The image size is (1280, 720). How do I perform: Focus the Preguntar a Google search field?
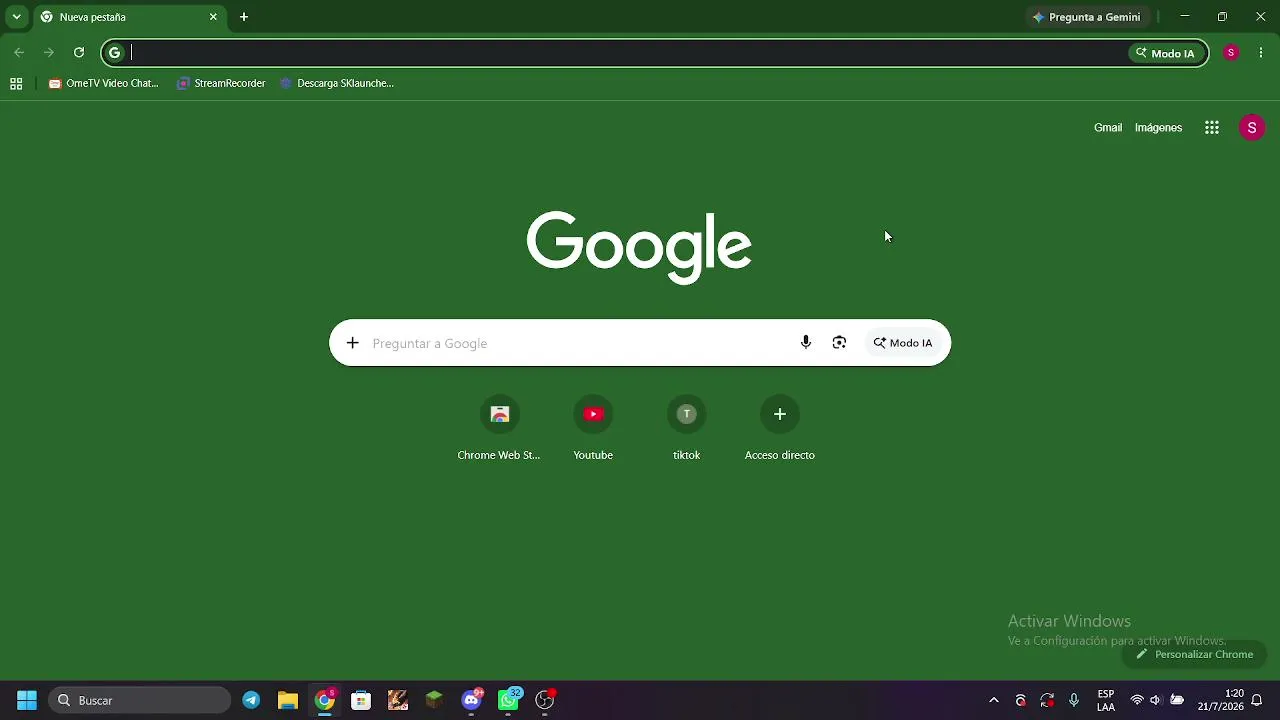[578, 343]
